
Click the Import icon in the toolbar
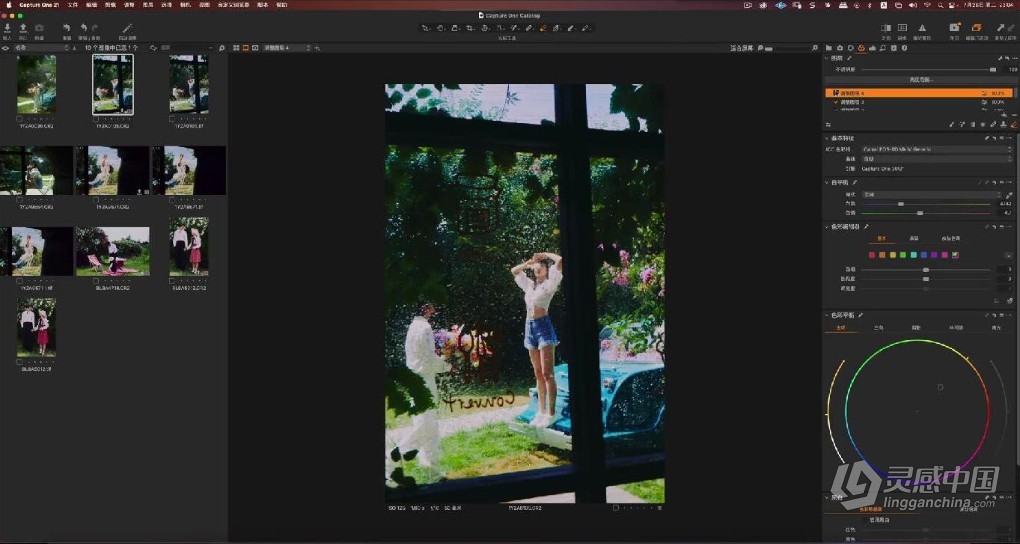click(8, 28)
